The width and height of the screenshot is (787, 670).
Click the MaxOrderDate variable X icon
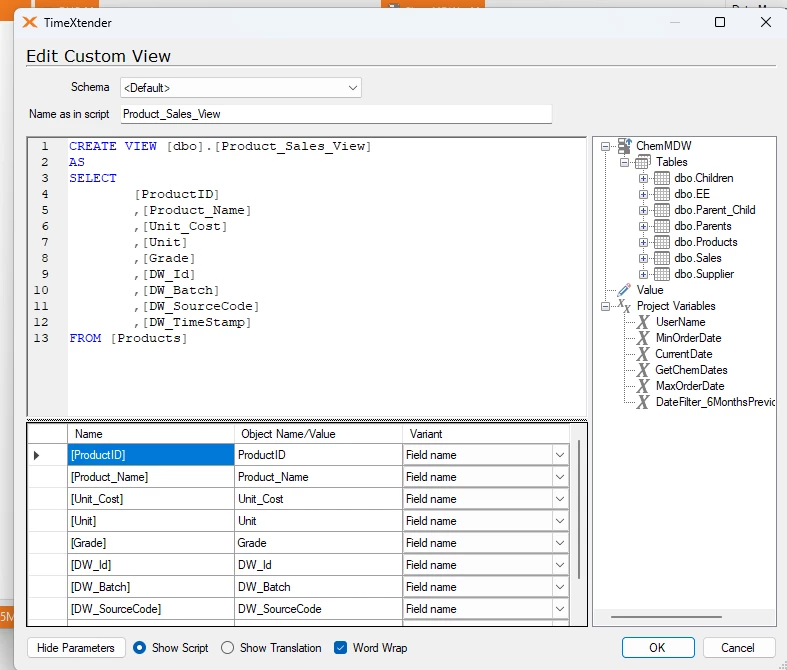(643, 386)
